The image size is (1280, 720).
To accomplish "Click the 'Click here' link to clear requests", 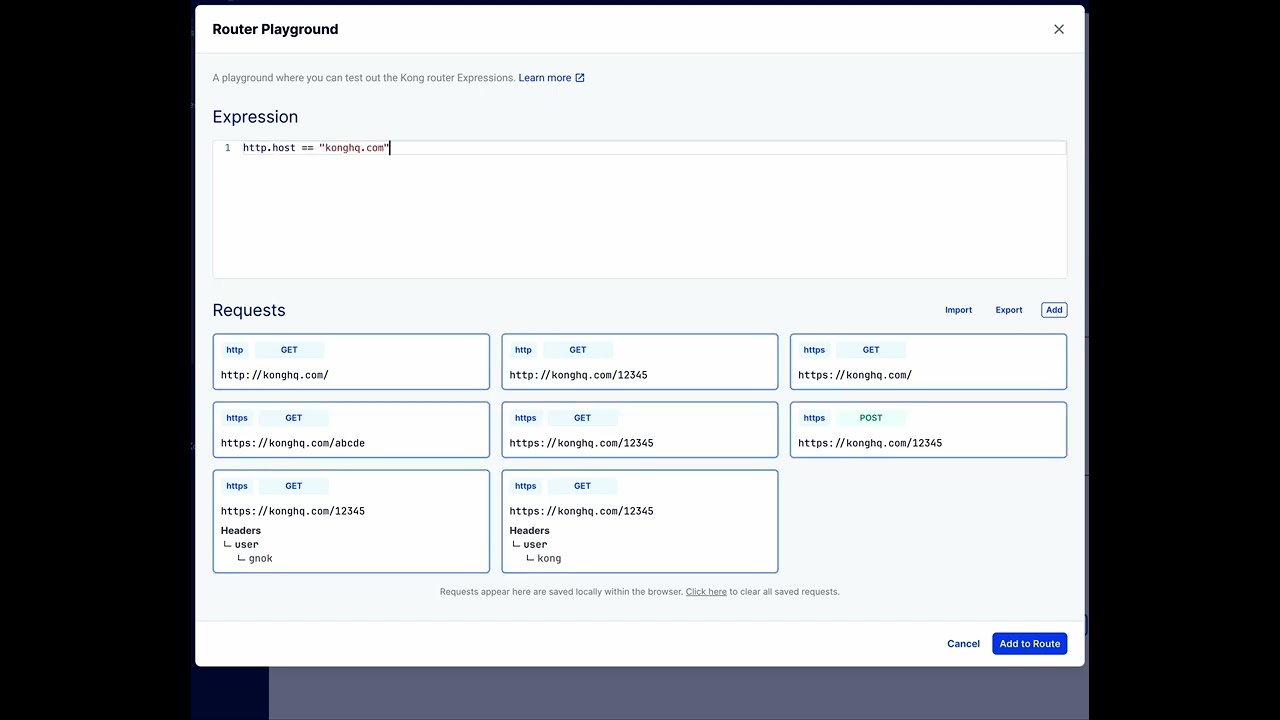I will pyautogui.click(x=706, y=592).
